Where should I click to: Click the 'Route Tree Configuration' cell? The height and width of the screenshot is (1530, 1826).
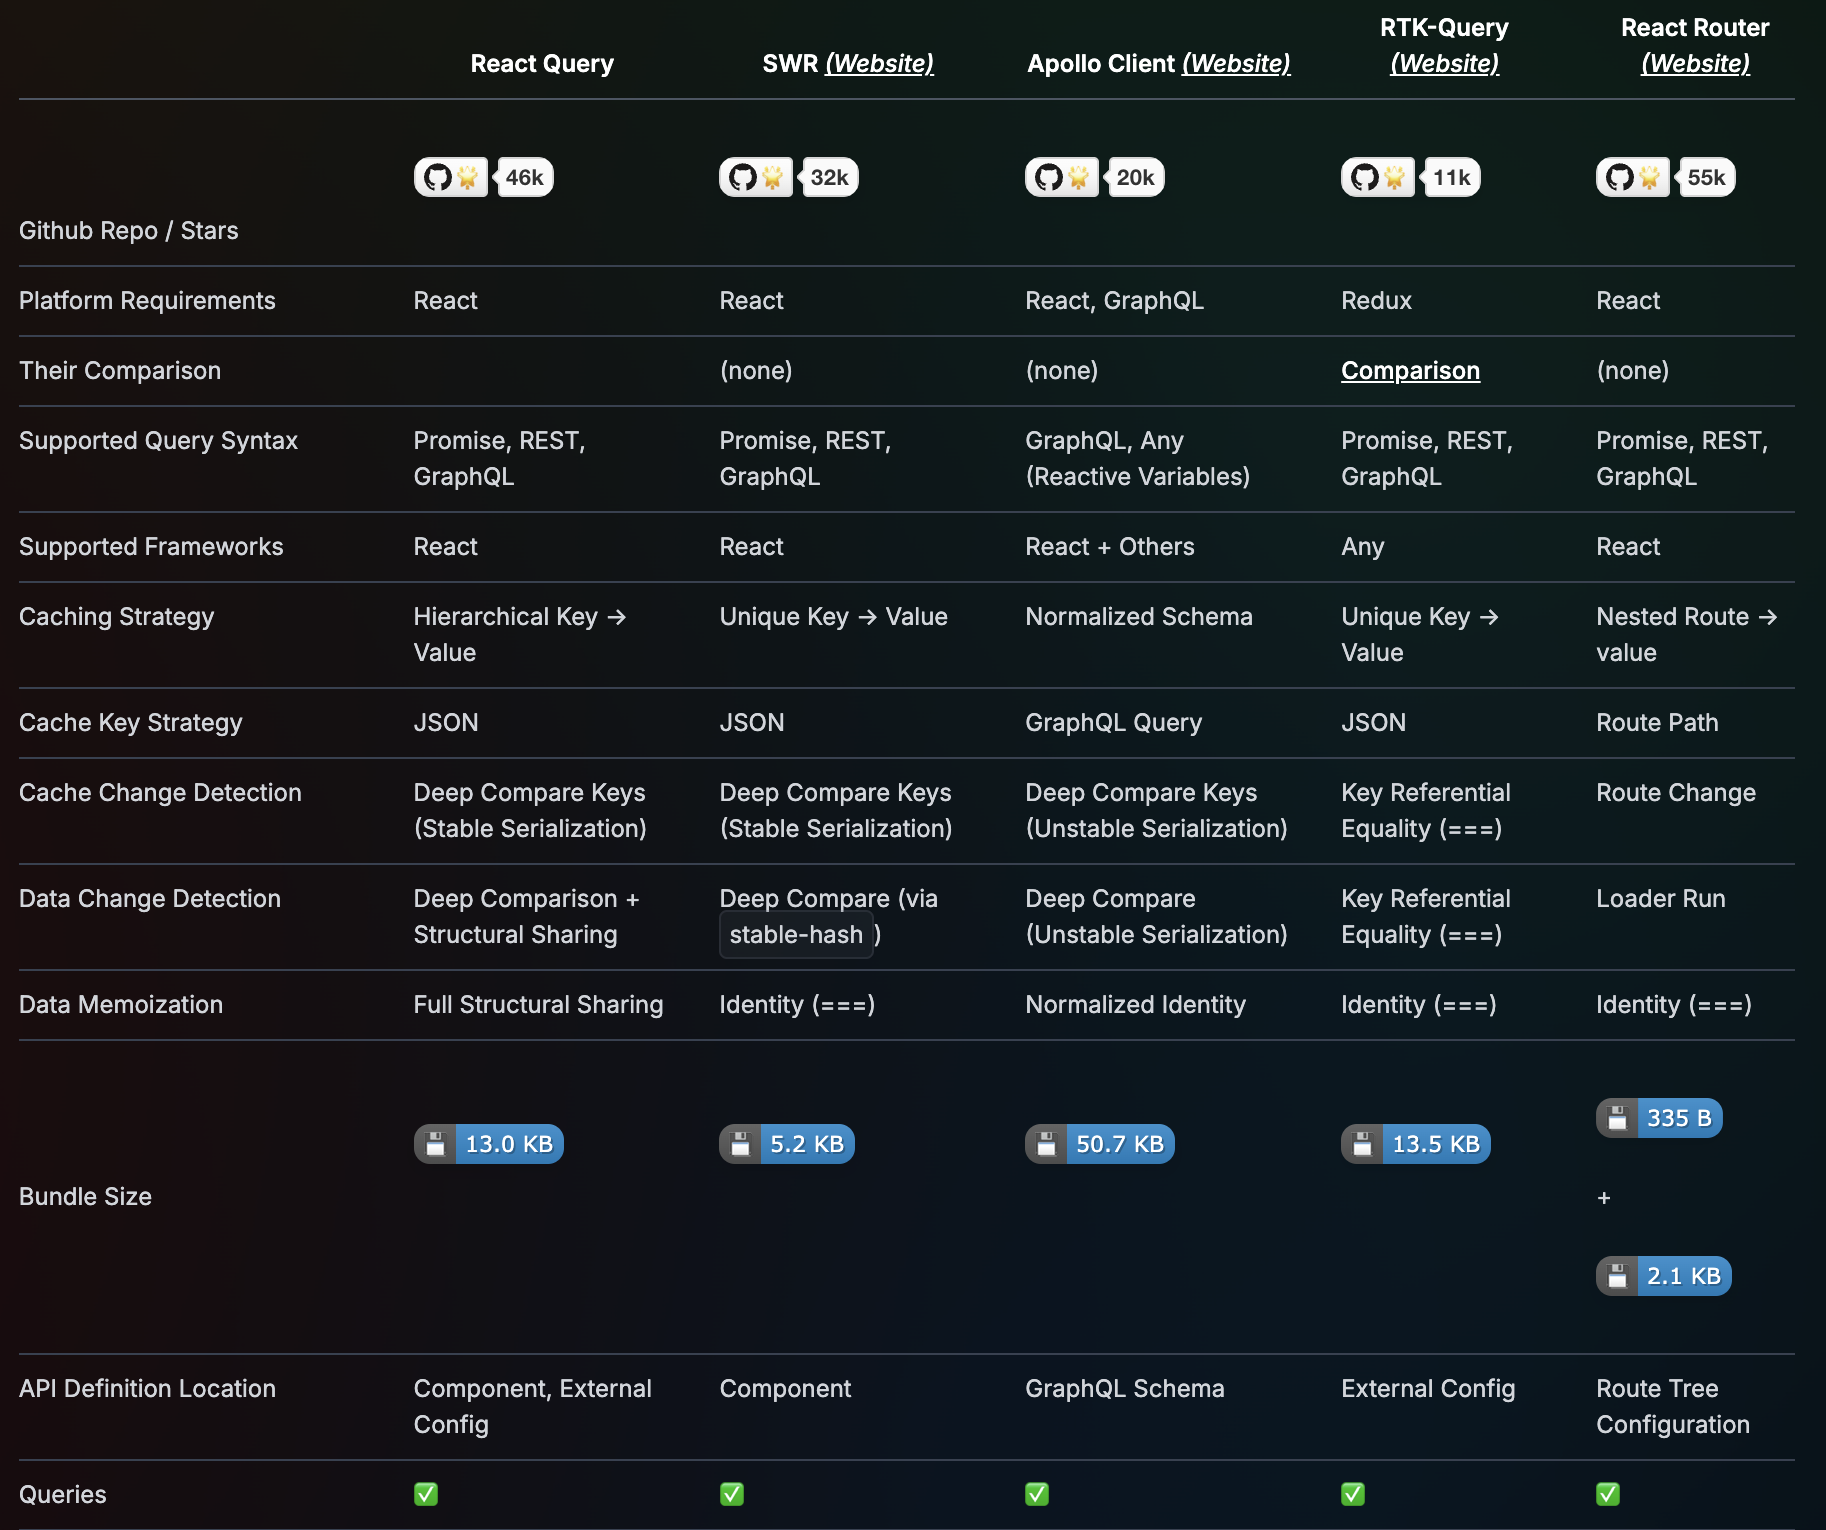click(x=1673, y=1407)
